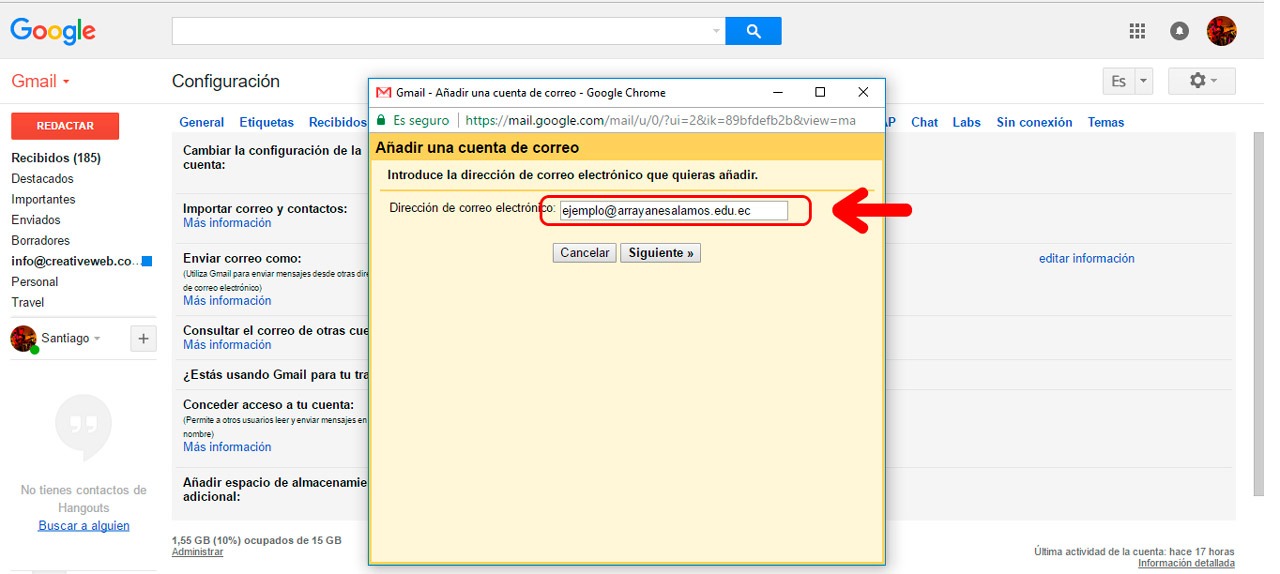1280x574 pixels.
Task: Switch to the General settings tab
Action: click(202, 122)
